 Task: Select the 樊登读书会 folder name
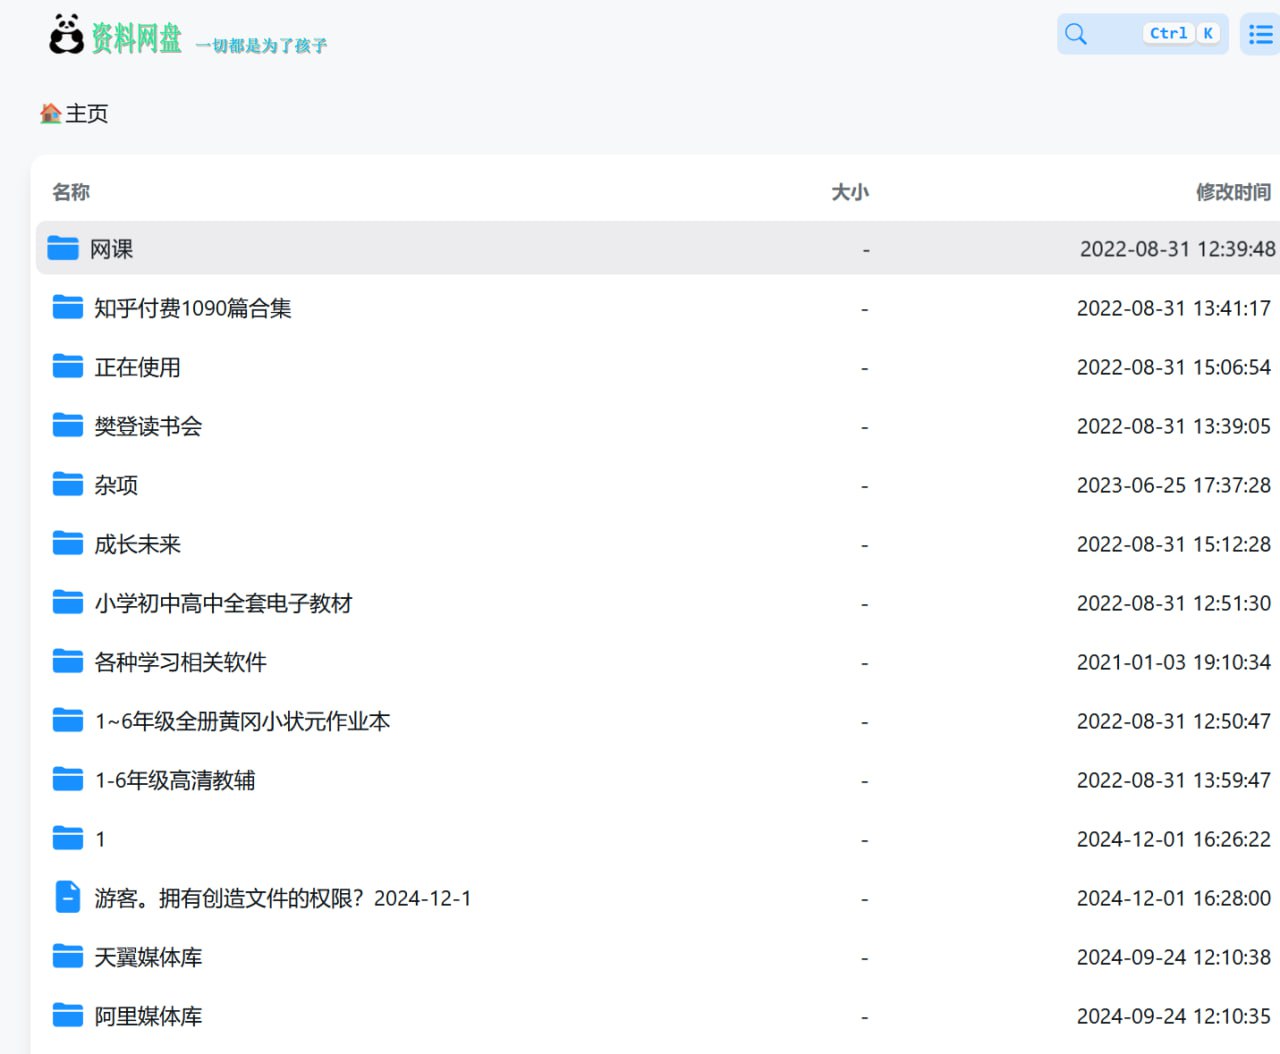[148, 426]
